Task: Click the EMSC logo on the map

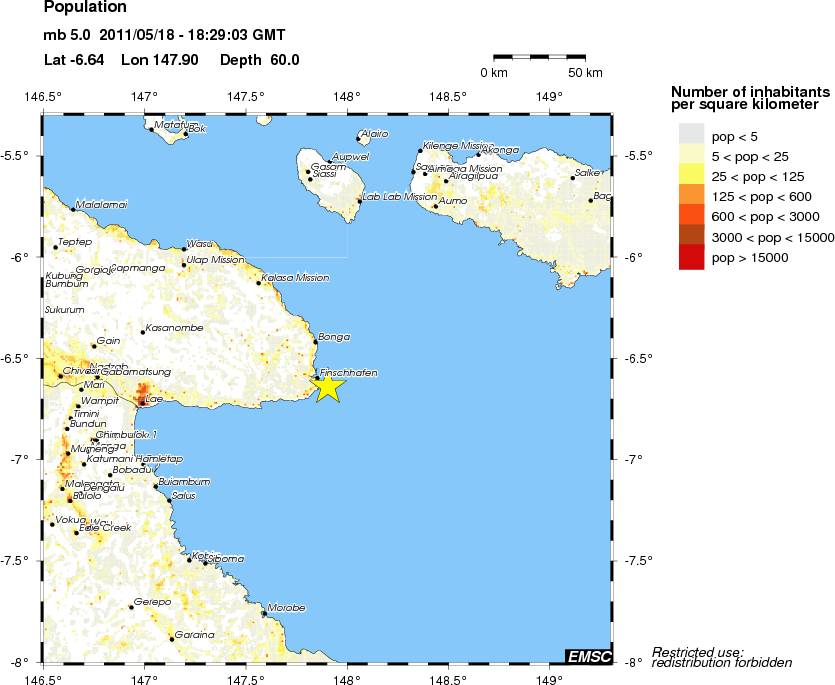Action: pos(587,656)
